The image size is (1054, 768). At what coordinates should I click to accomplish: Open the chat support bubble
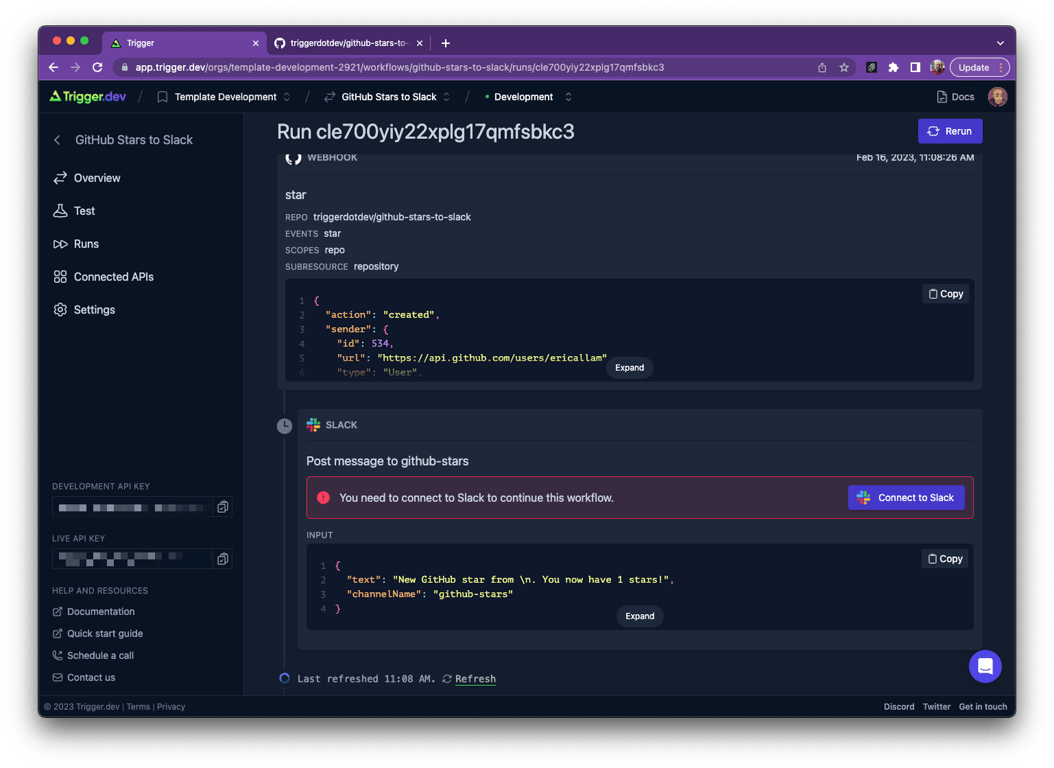click(985, 666)
